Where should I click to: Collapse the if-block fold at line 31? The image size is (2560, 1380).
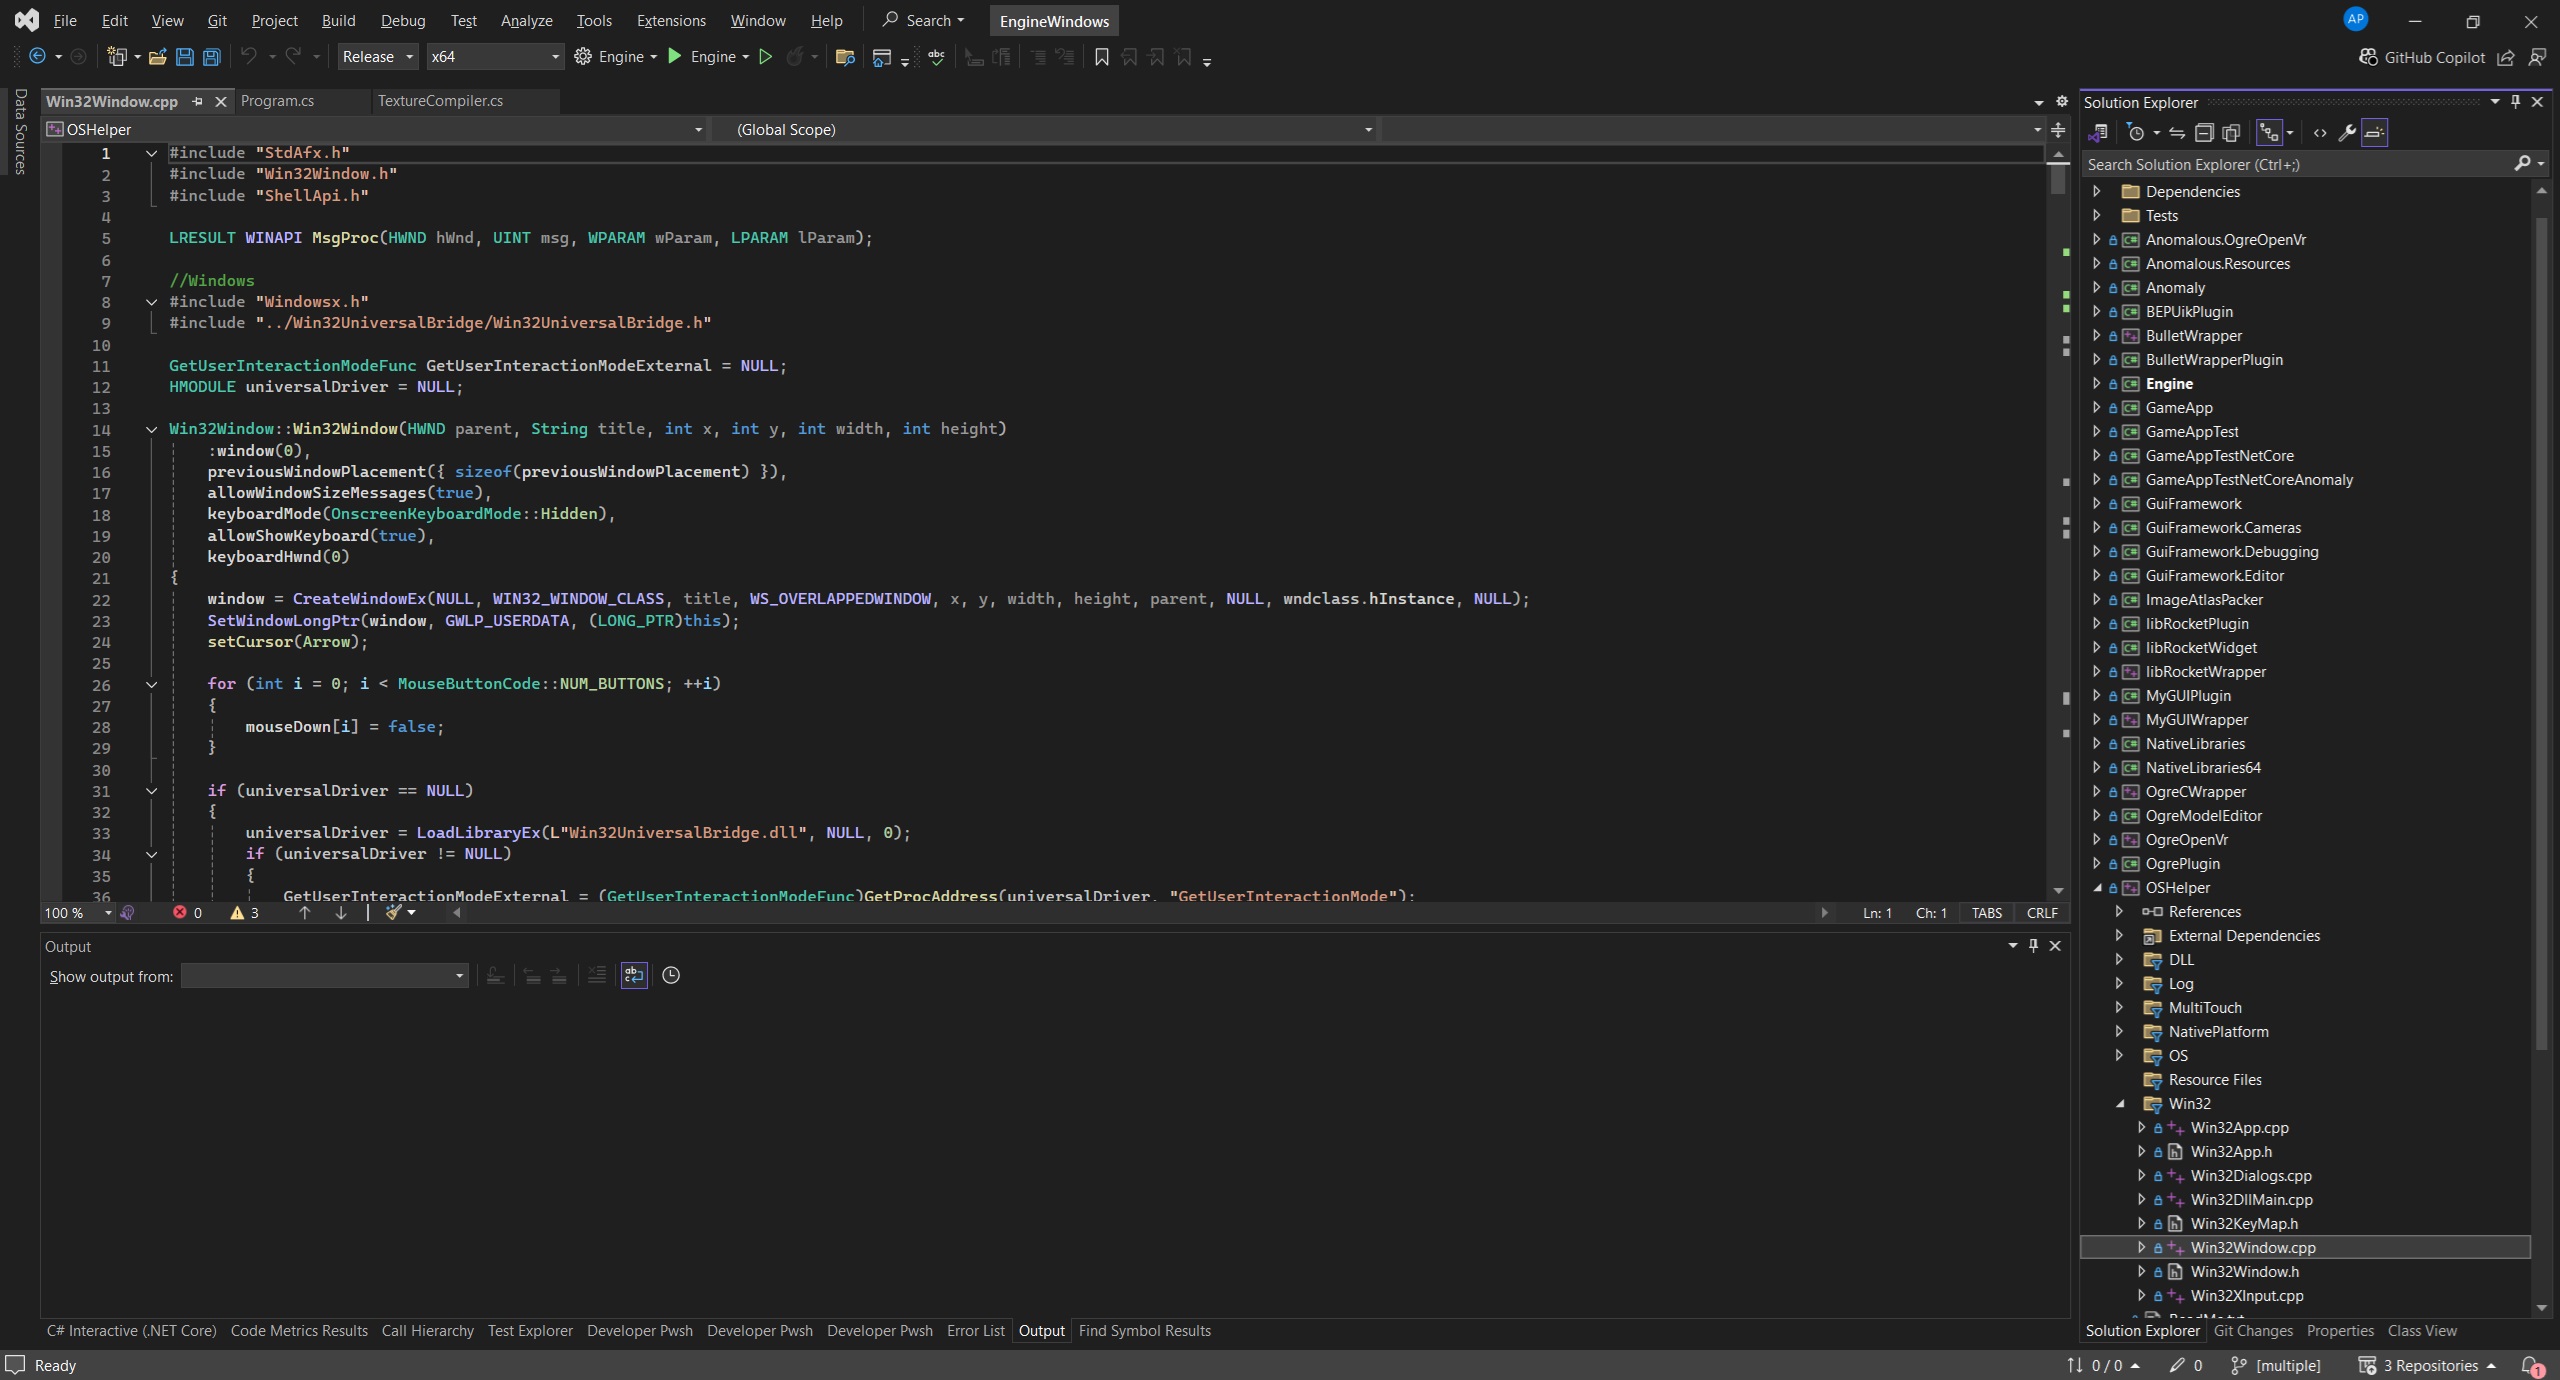click(x=151, y=791)
